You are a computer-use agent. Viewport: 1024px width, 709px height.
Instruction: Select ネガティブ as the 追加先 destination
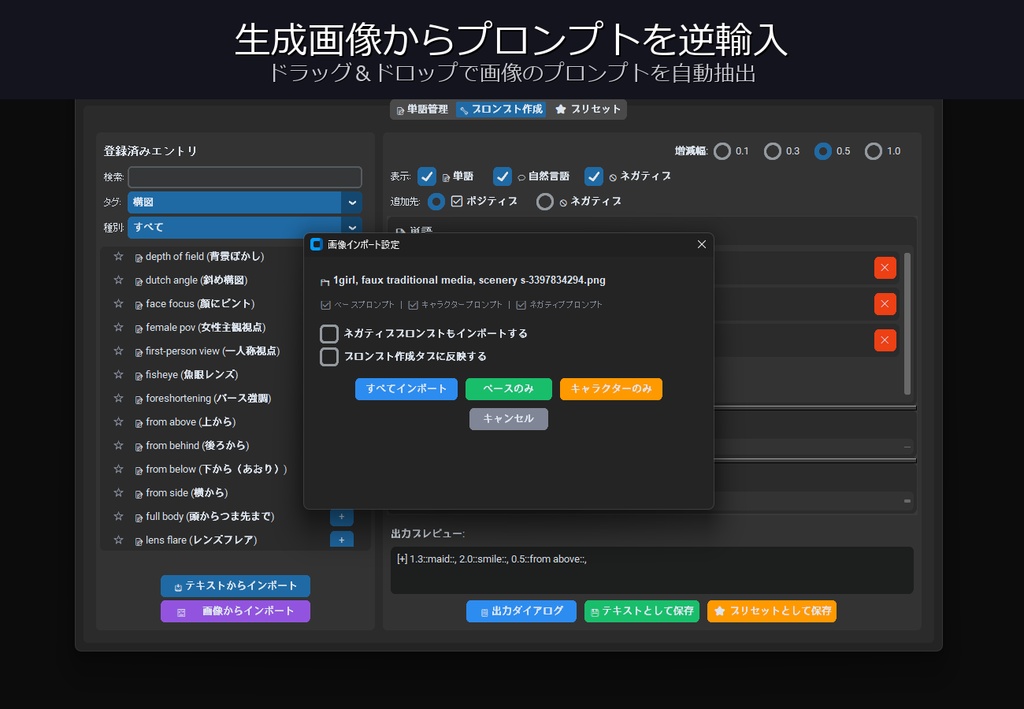(x=545, y=201)
